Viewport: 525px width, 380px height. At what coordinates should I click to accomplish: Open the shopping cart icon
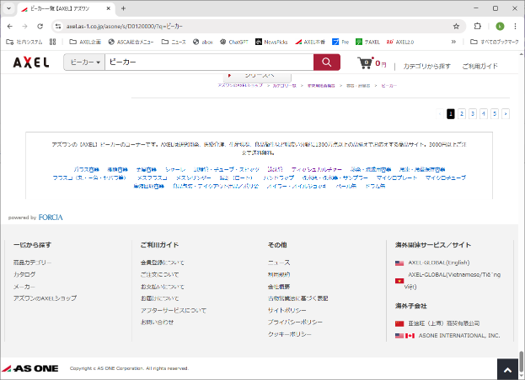[x=365, y=63]
